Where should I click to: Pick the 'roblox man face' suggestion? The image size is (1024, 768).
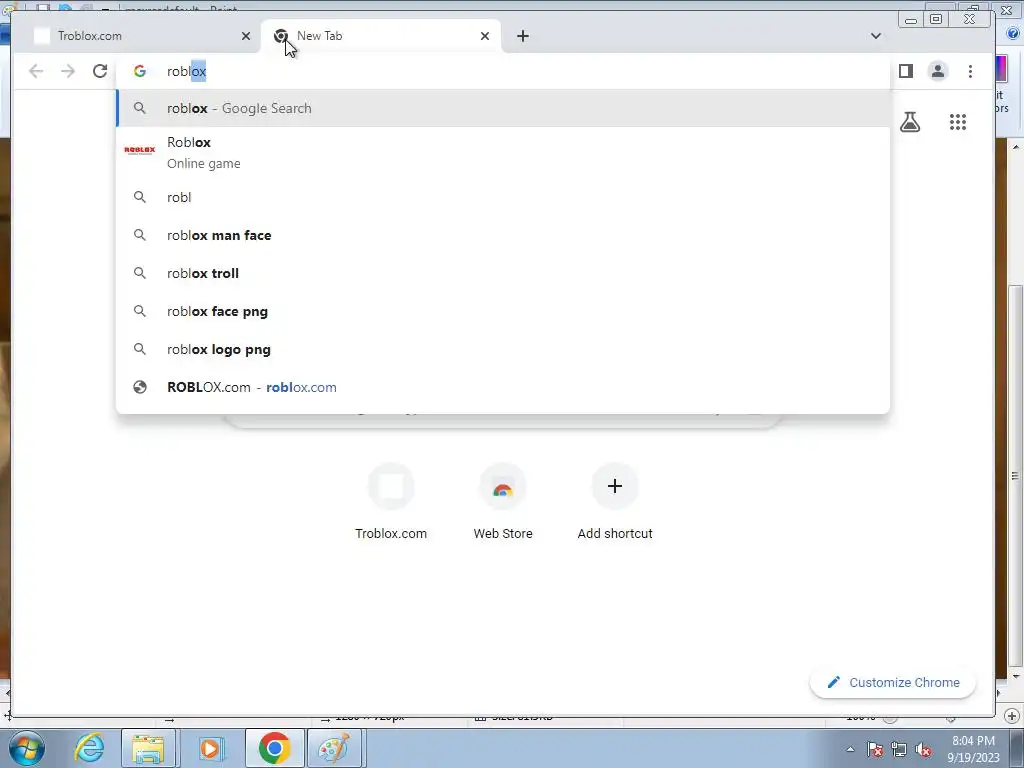[x=503, y=235]
